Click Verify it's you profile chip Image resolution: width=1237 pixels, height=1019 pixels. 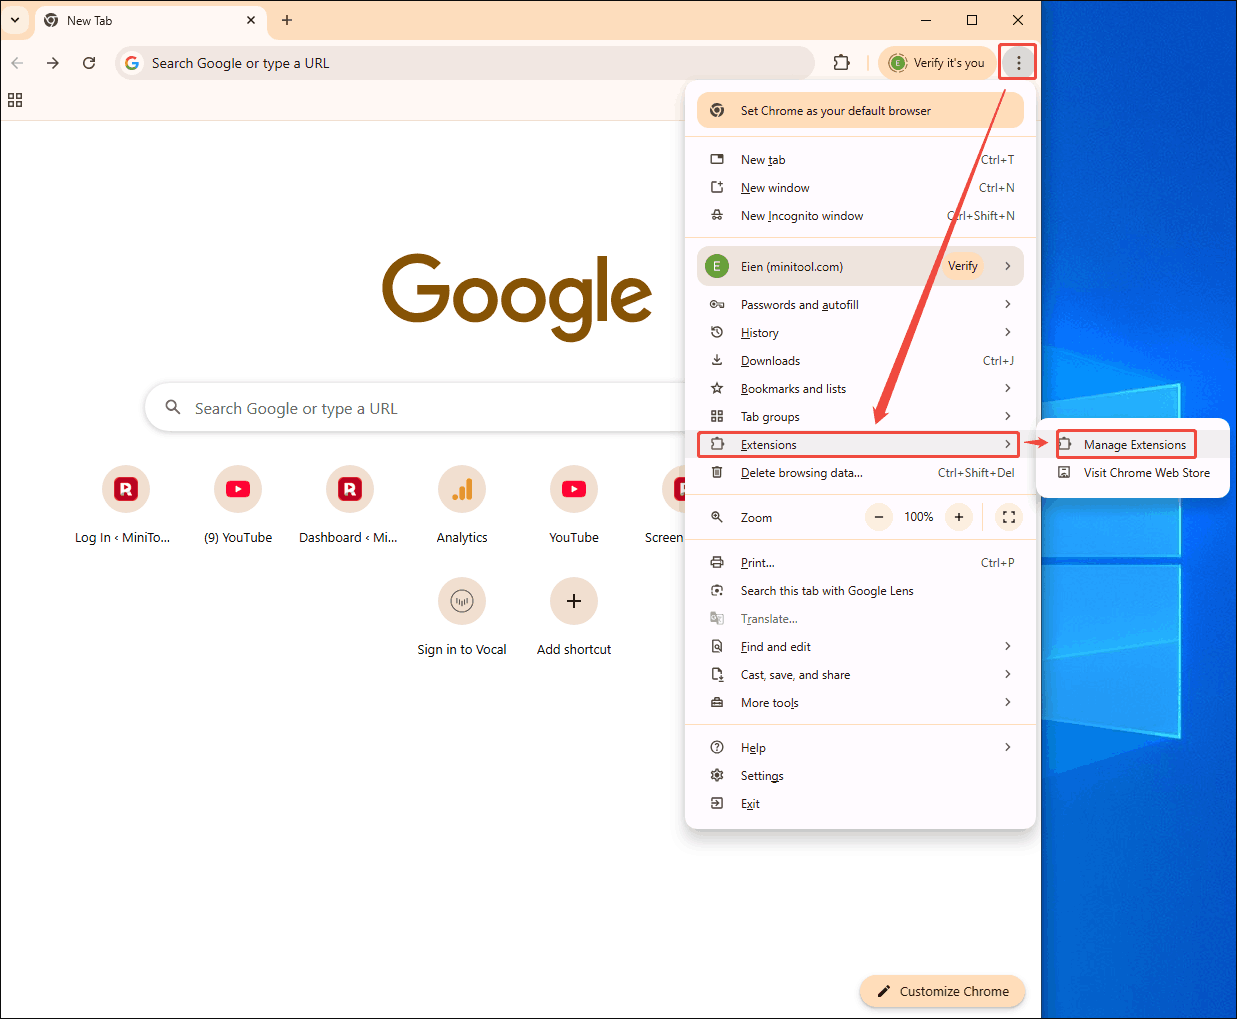click(x=936, y=62)
